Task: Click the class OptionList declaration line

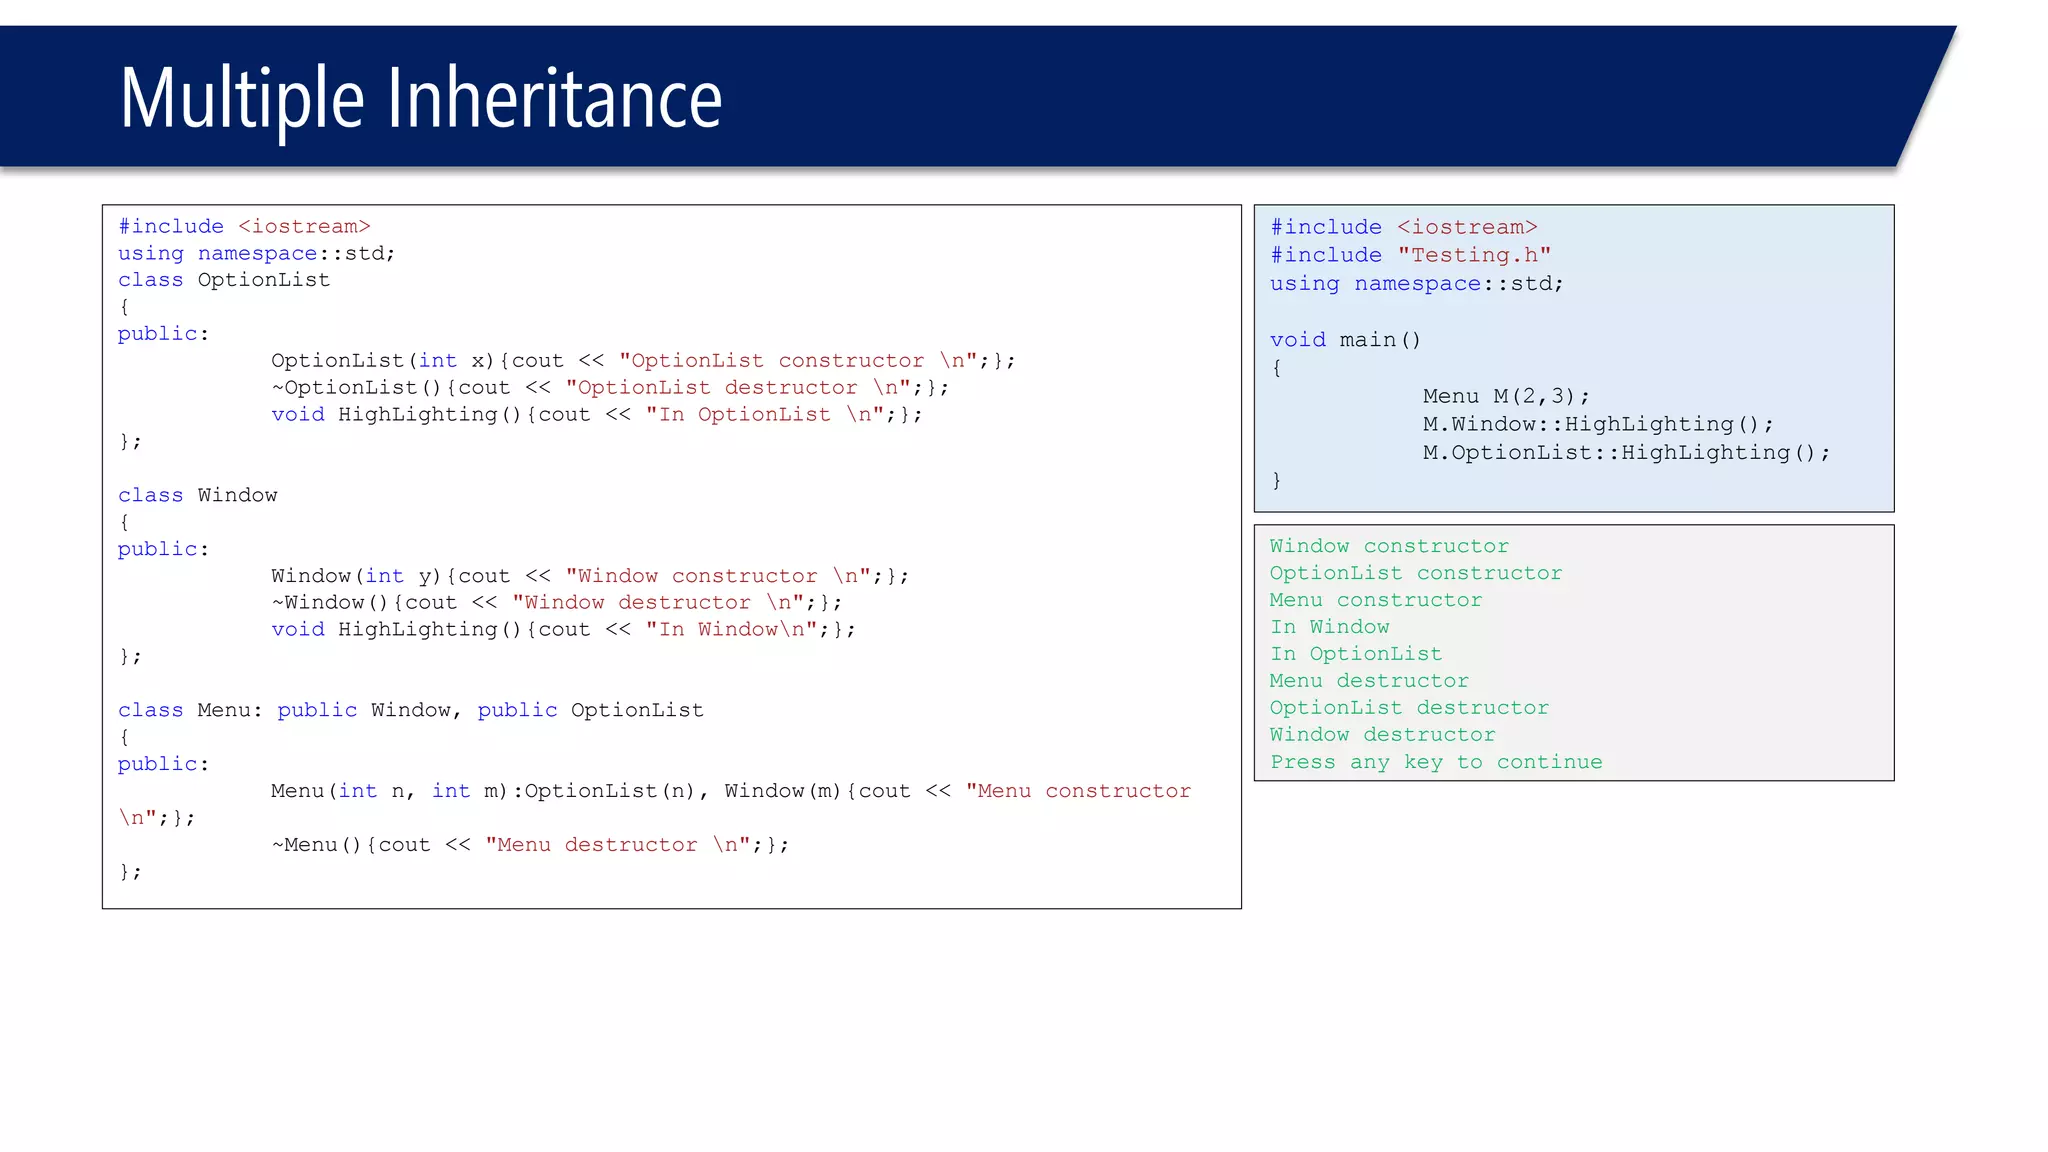Action: click(x=223, y=280)
